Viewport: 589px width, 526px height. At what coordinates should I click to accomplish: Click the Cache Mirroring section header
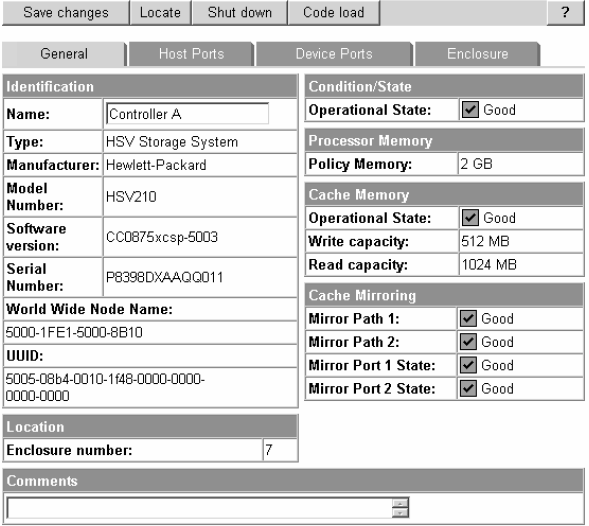pos(444,295)
